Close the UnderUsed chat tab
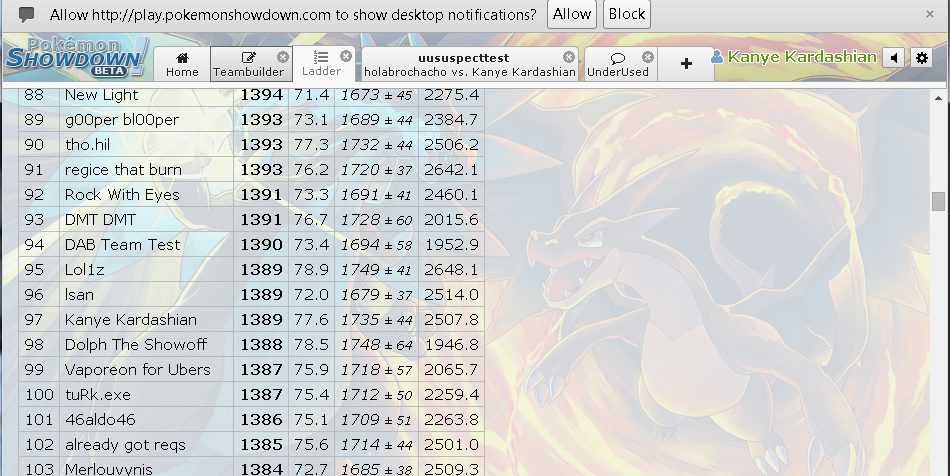The width and height of the screenshot is (950, 476). [648, 57]
